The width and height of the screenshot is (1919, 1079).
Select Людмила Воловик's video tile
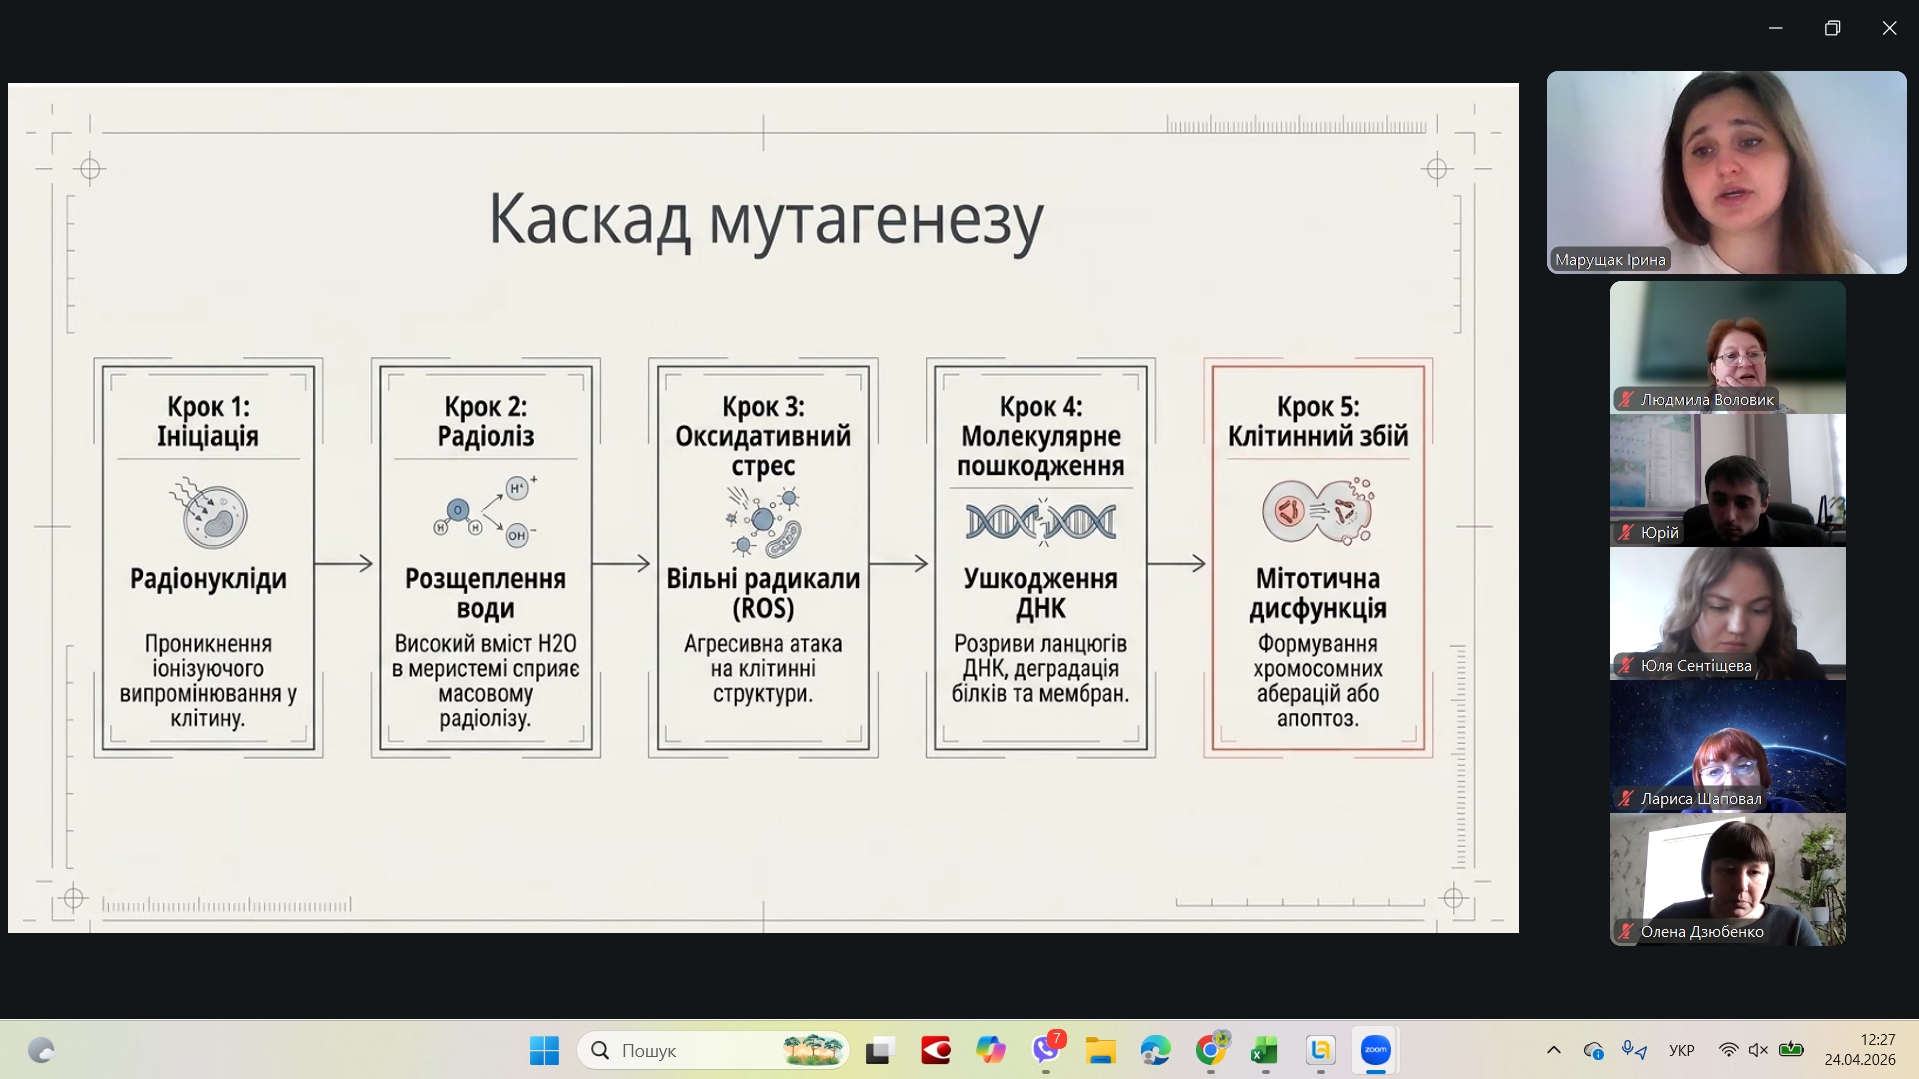click(1727, 346)
